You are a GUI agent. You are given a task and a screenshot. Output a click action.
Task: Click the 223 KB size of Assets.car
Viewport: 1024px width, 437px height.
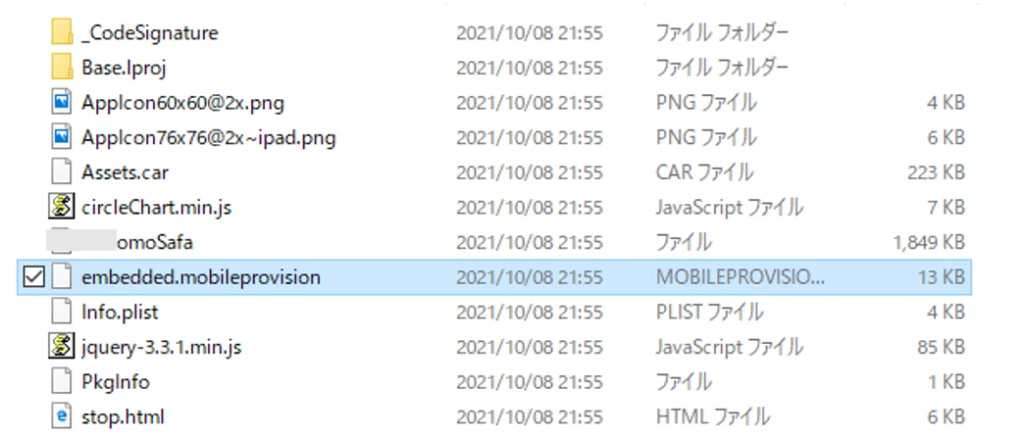point(936,173)
